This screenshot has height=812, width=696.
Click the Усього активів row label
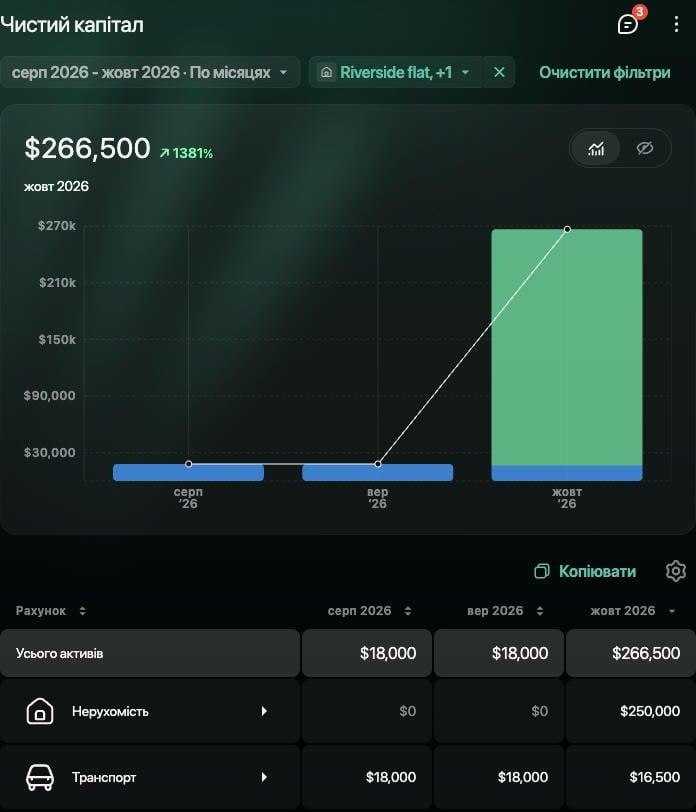pyautogui.click(x=60, y=653)
